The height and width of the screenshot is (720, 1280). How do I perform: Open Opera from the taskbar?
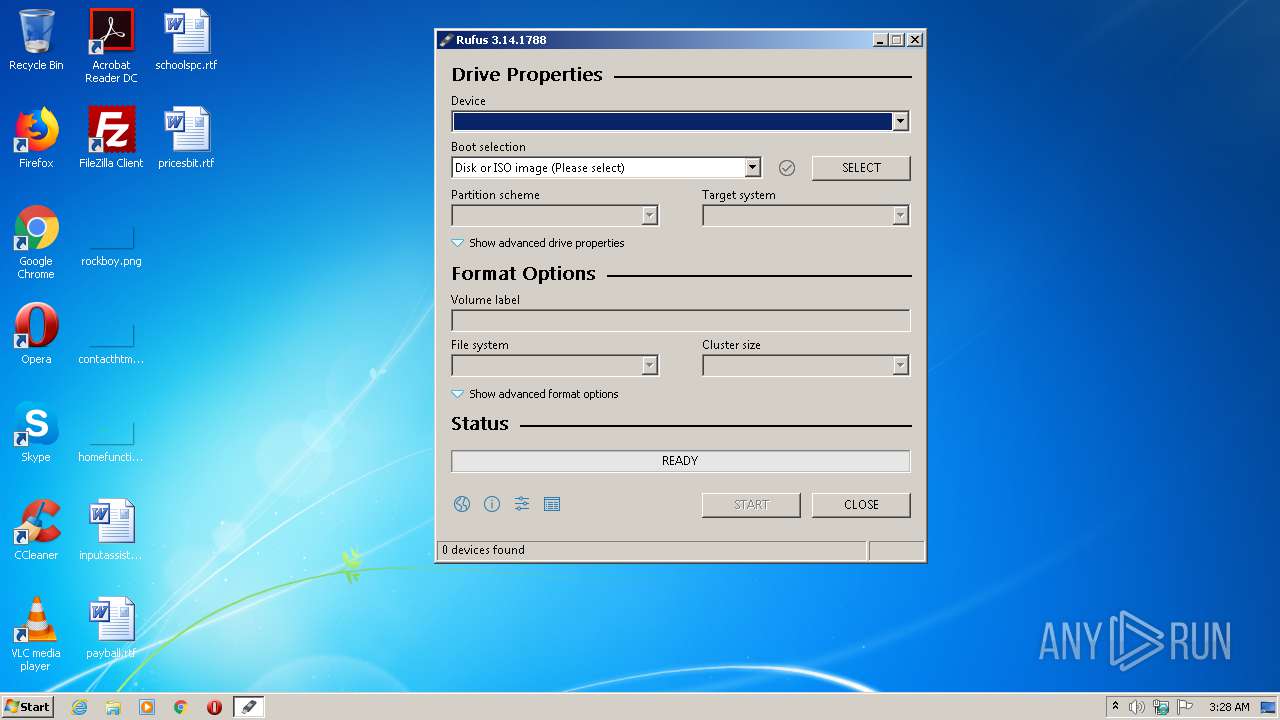click(214, 707)
